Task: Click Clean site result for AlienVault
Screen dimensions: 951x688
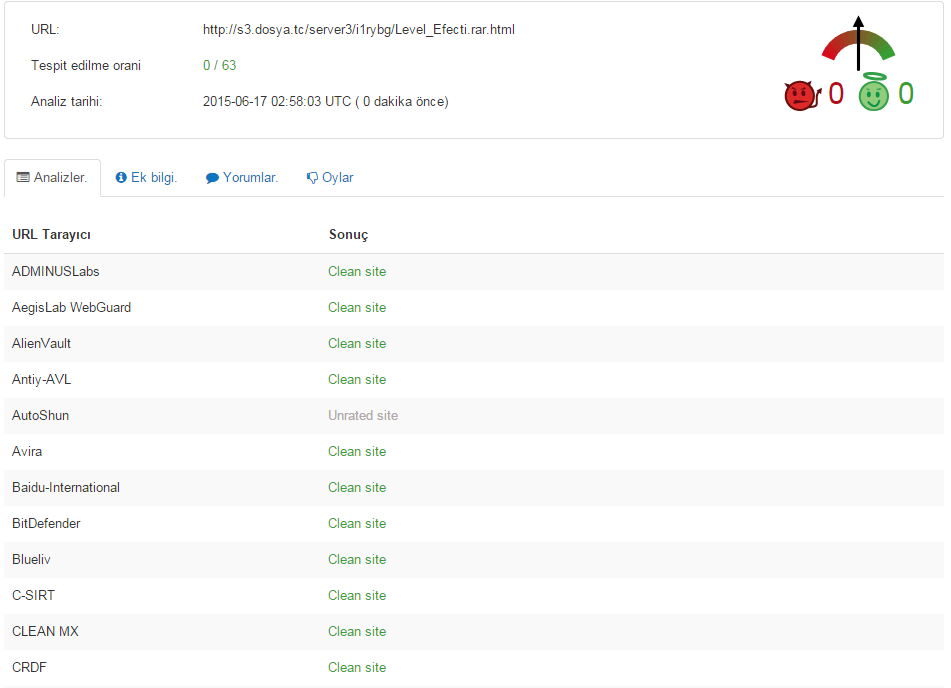Action: pos(357,343)
